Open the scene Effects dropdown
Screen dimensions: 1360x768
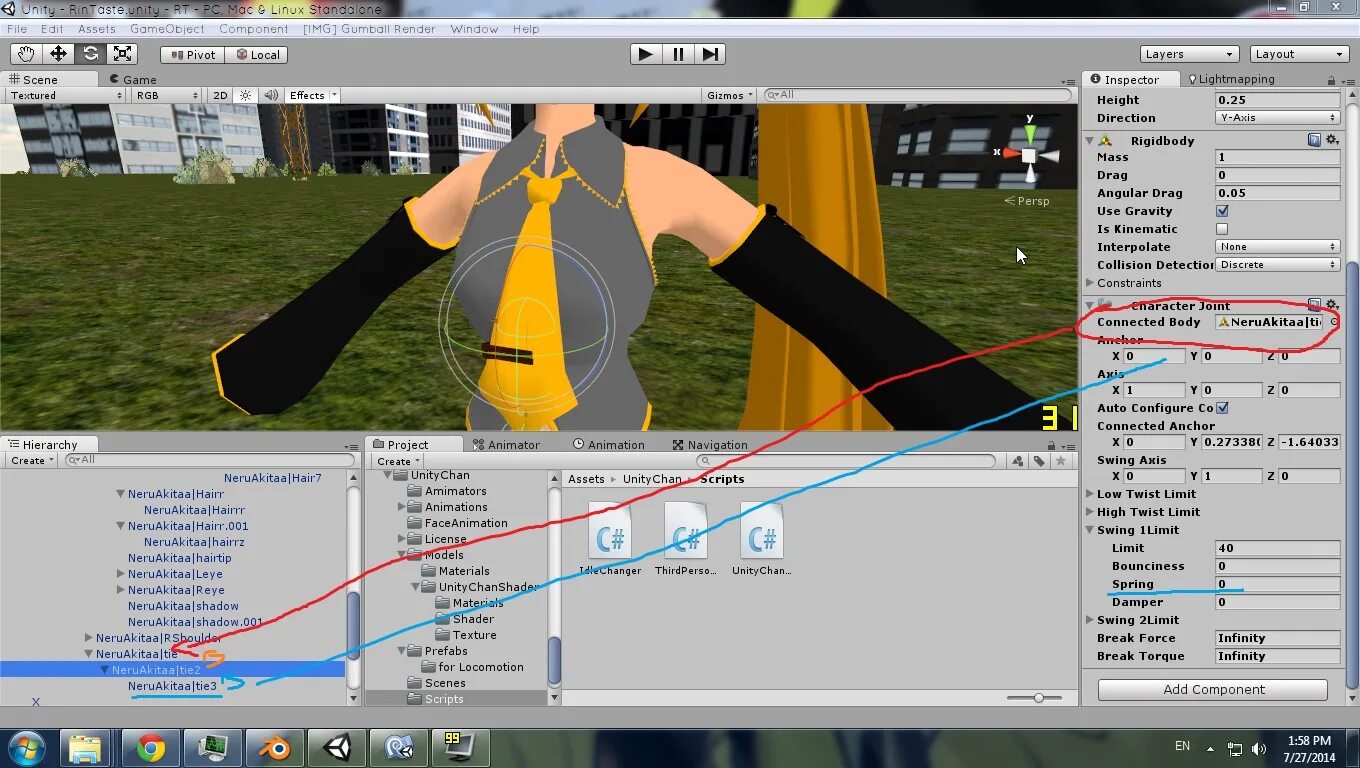312,95
